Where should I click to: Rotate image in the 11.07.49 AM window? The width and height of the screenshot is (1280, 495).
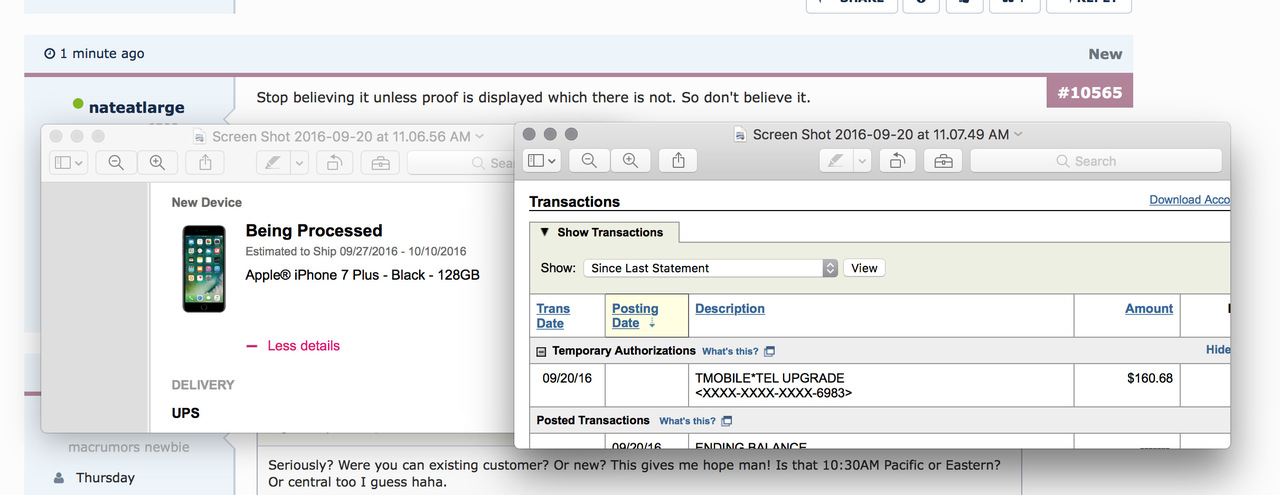click(x=898, y=161)
